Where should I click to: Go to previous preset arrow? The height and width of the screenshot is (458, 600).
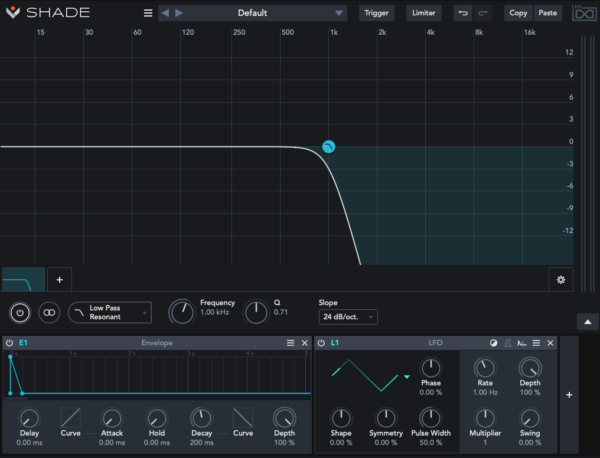(x=165, y=13)
